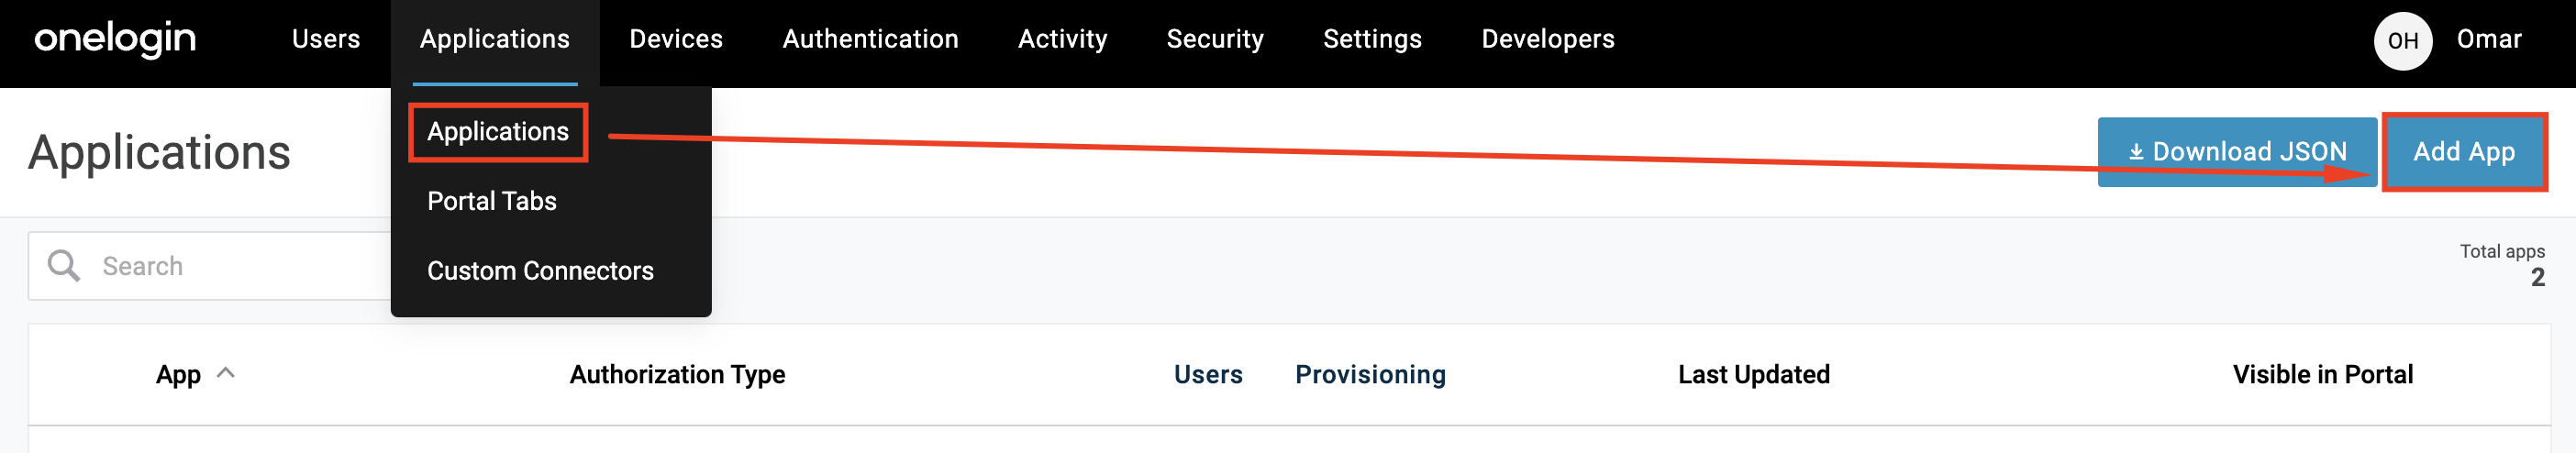This screenshot has height=453, width=2576.
Task: Open the Devices menu
Action: 675,39
